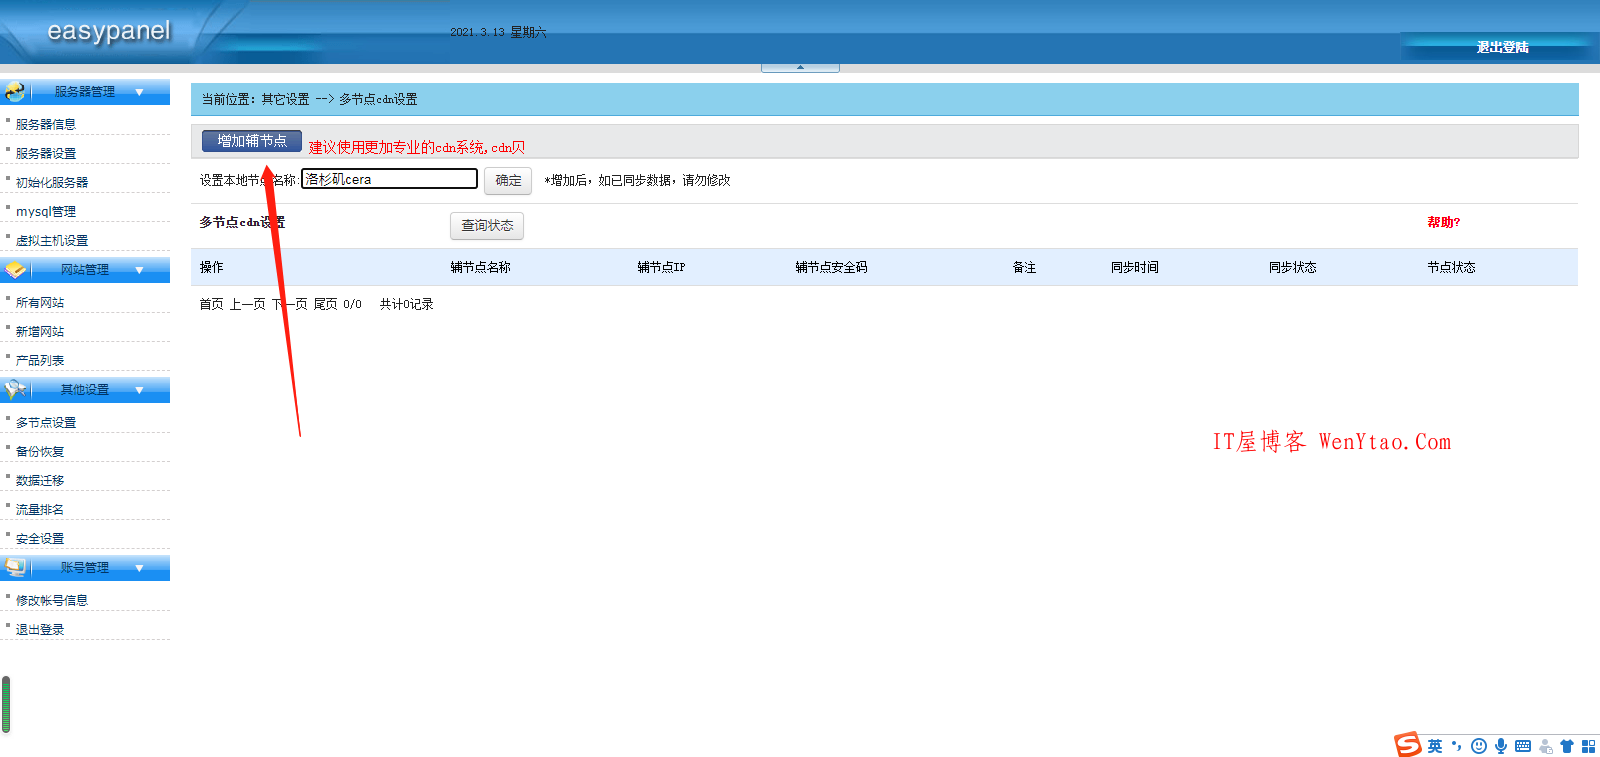Click the 增加辅节点 button
Image resolution: width=1600 pixels, height=757 pixels.
(x=252, y=141)
